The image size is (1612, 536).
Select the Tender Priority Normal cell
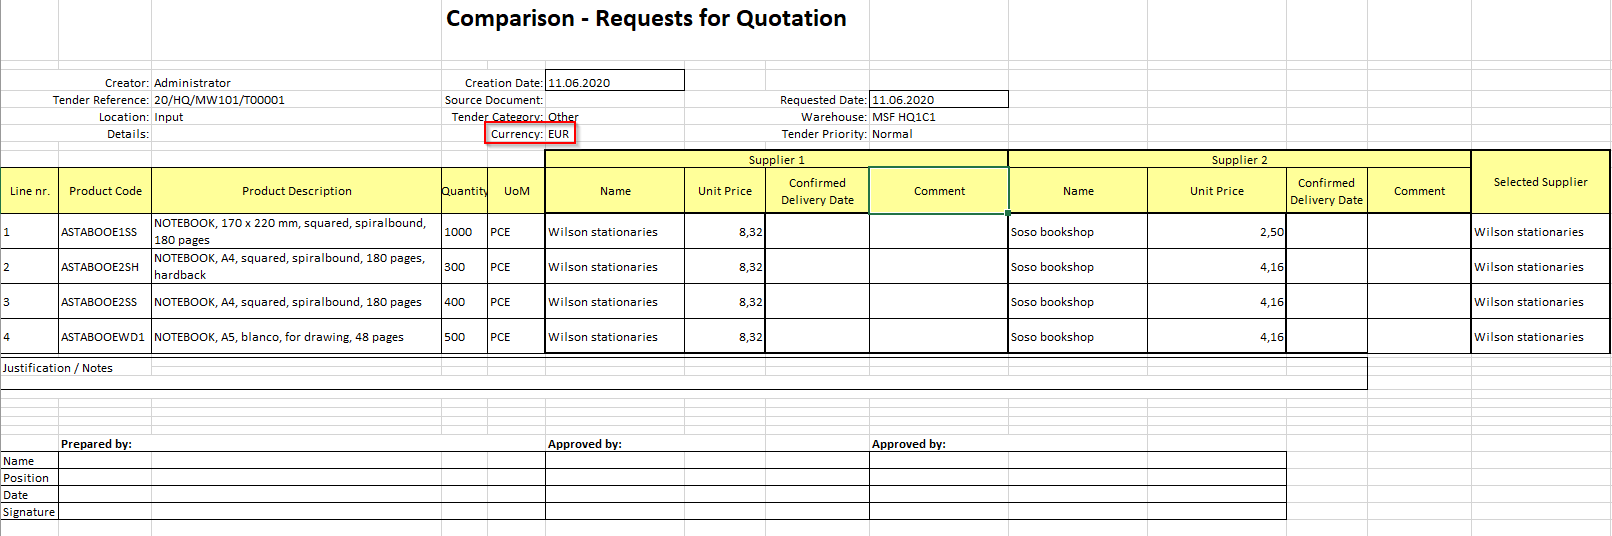pyautogui.click(x=892, y=134)
